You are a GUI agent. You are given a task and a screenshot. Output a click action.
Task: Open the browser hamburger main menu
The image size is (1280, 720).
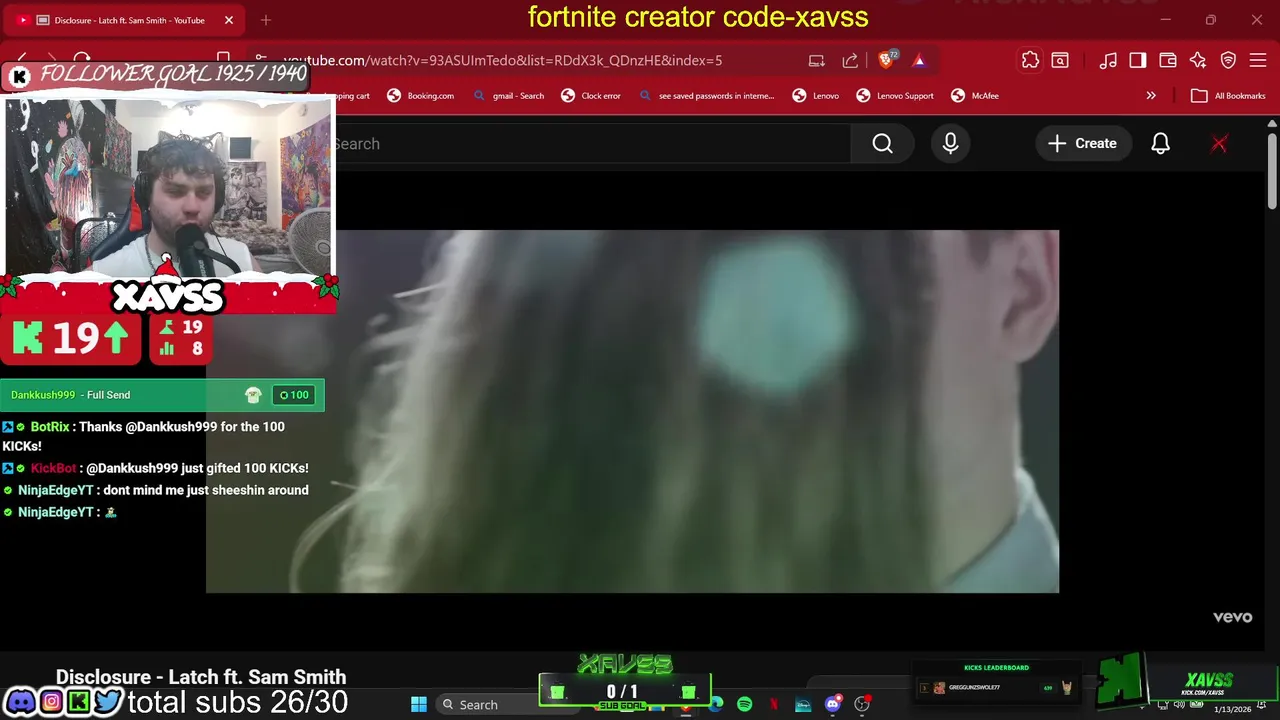pos(1259,61)
